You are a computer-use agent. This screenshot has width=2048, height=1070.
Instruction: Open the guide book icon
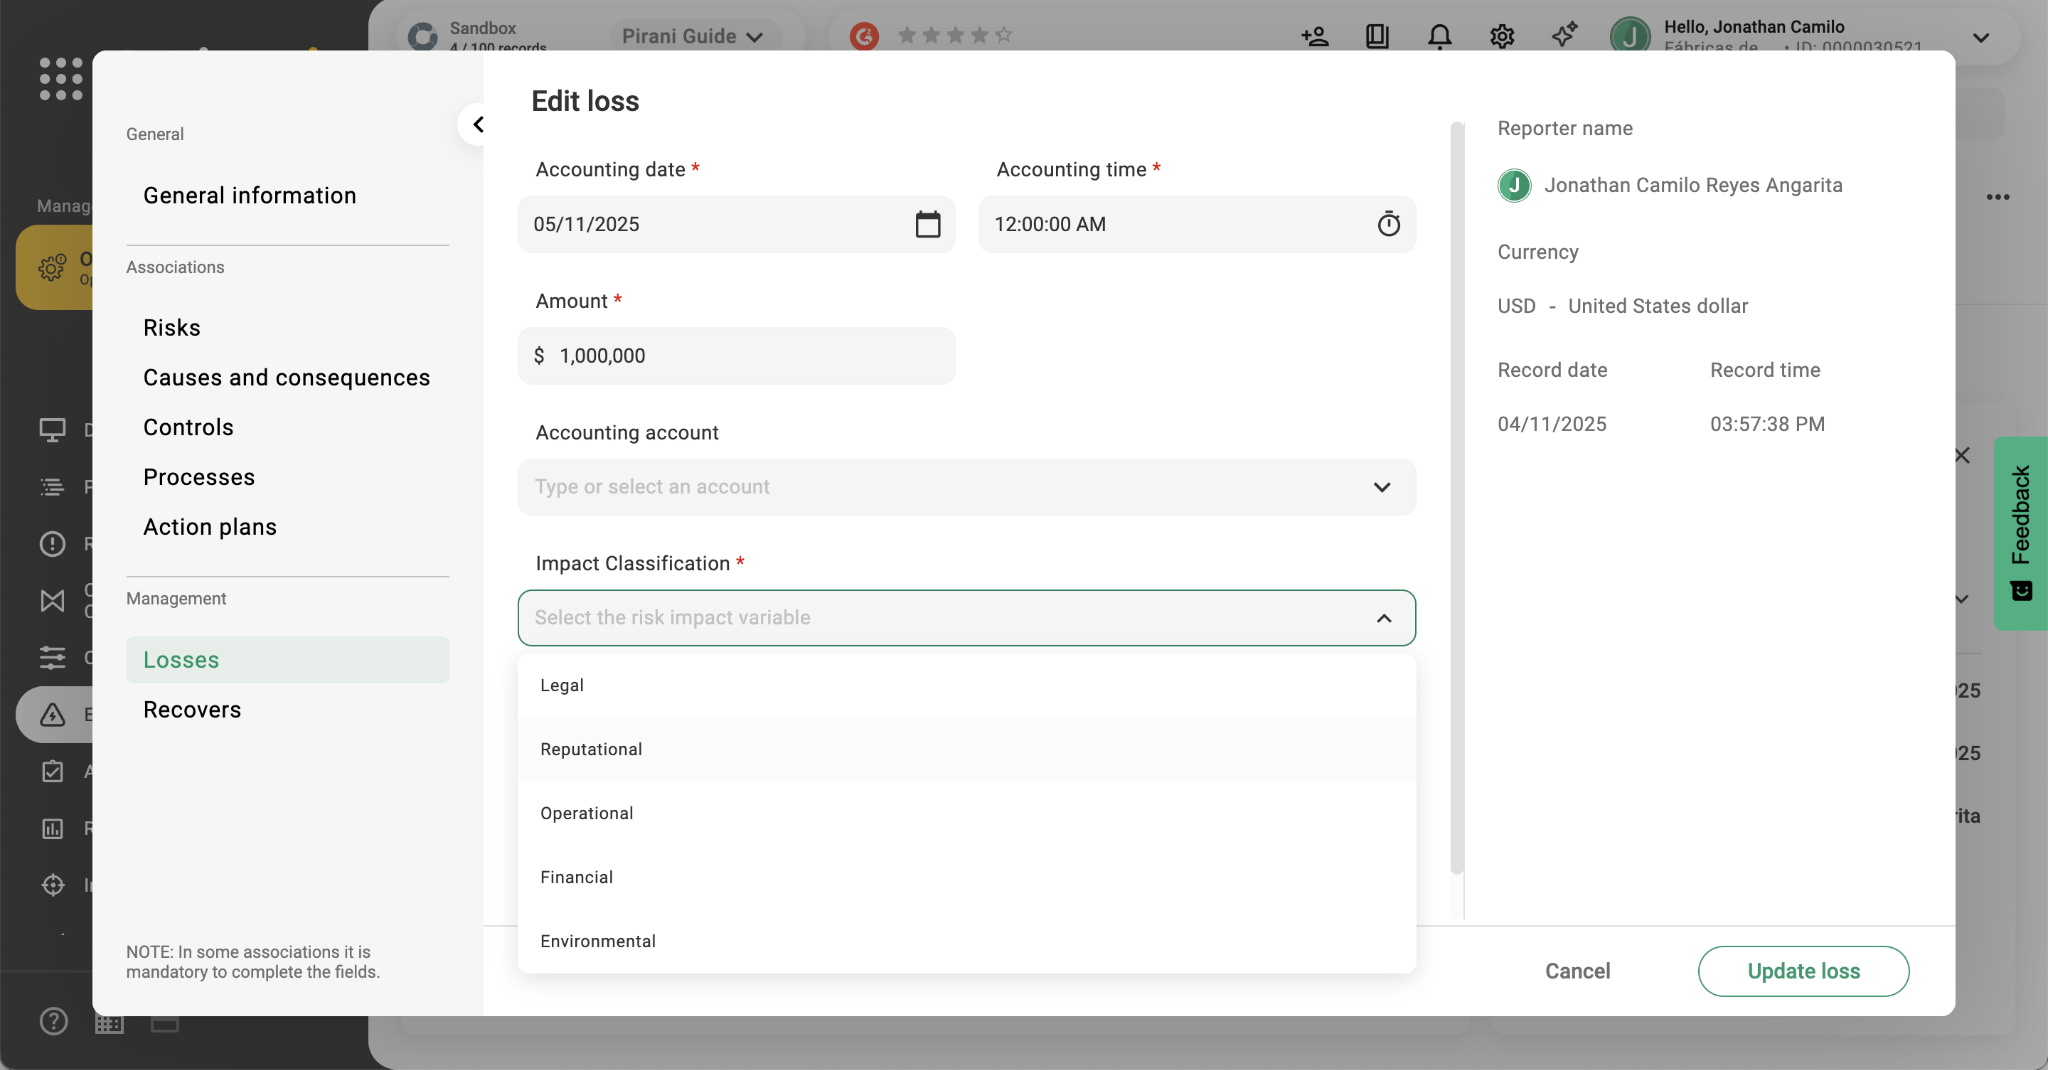[1377, 37]
